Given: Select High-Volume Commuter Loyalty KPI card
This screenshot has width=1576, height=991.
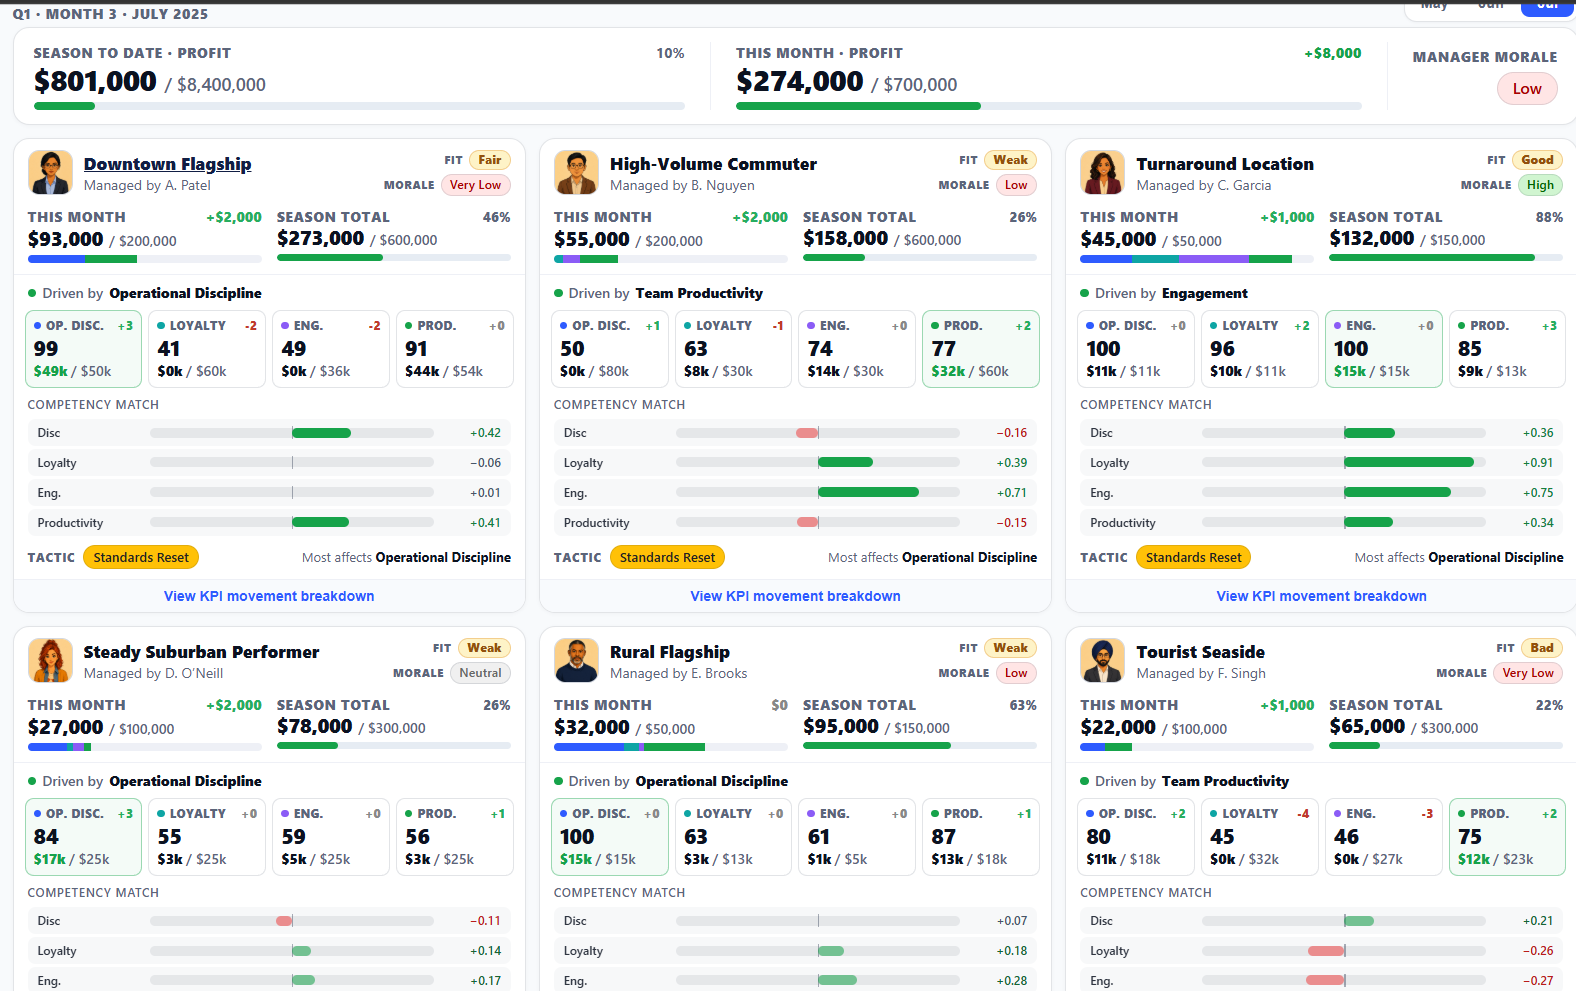Looking at the screenshot, I should pyautogui.click(x=733, y=349).
